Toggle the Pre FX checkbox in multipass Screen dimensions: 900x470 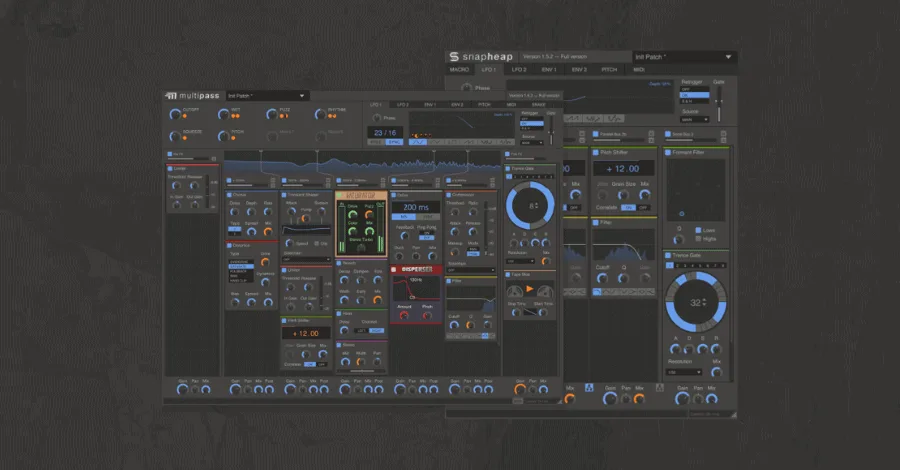click(x=170, y=154)
